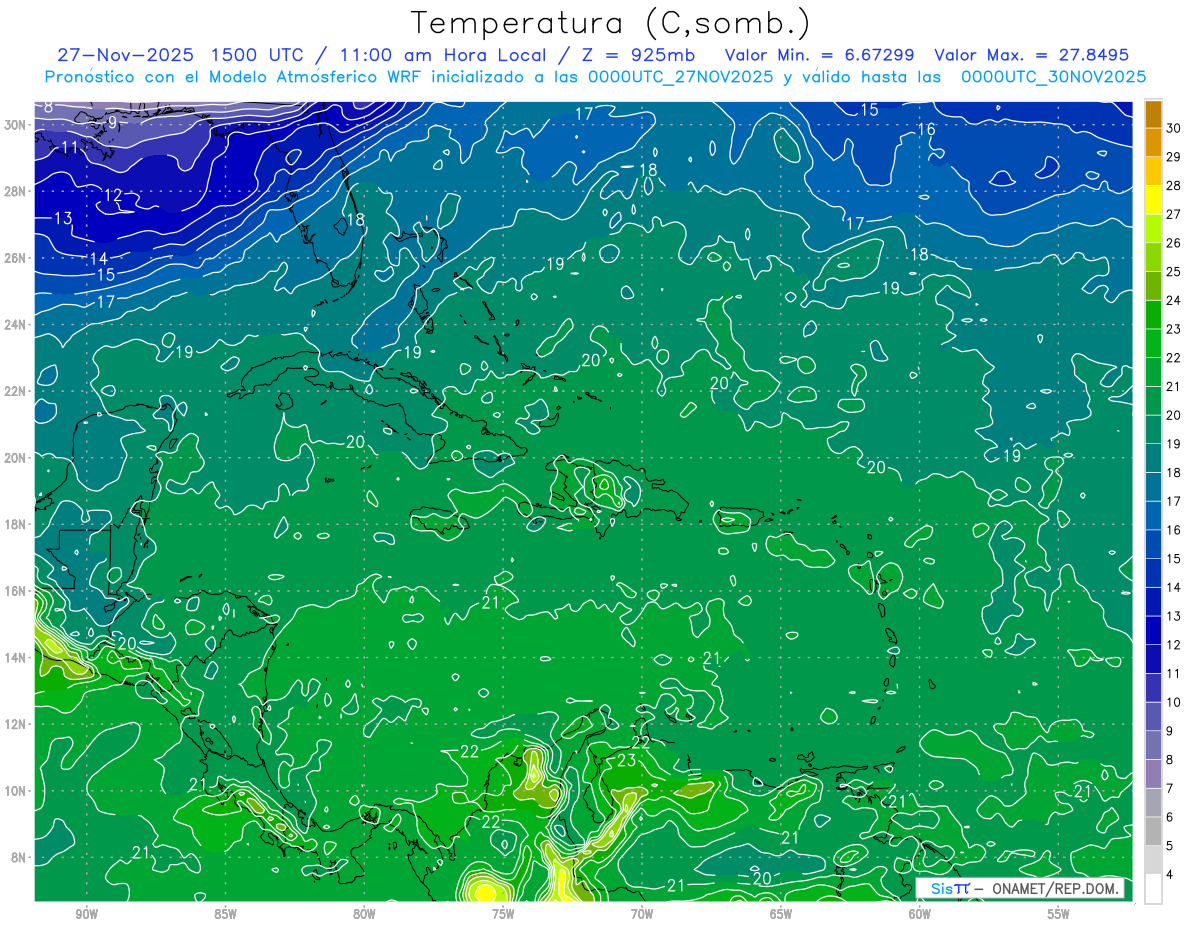Click the "60W" longitude axis label

(920, 915)
